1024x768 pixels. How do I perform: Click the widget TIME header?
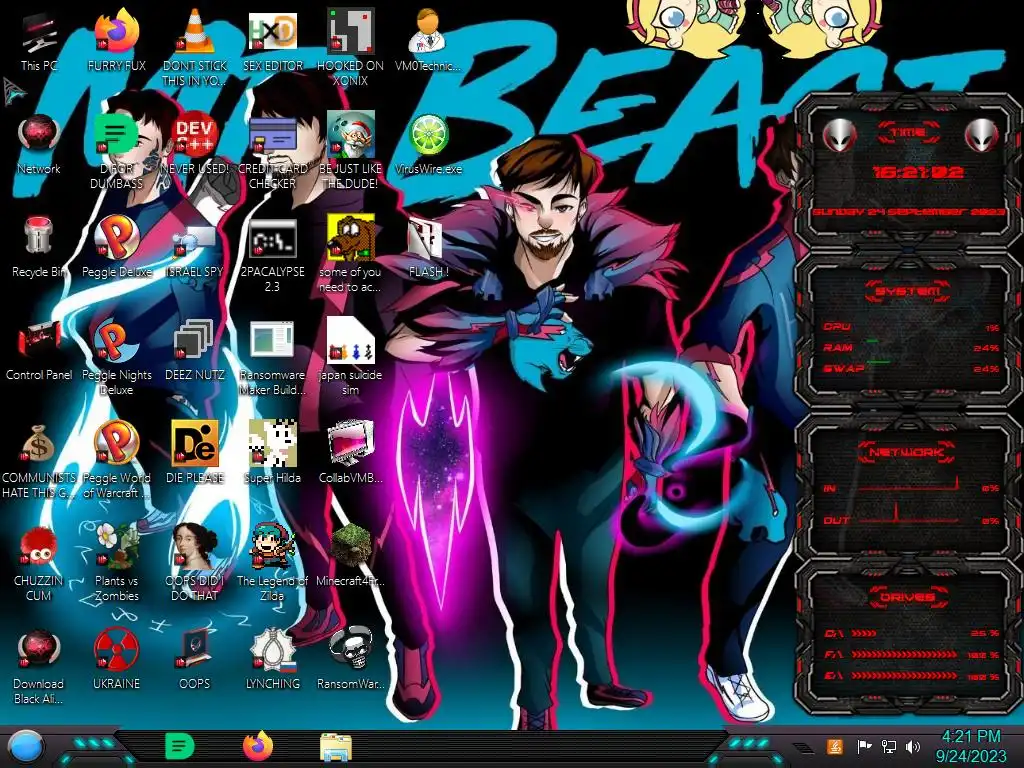click(x=908, y=133)
